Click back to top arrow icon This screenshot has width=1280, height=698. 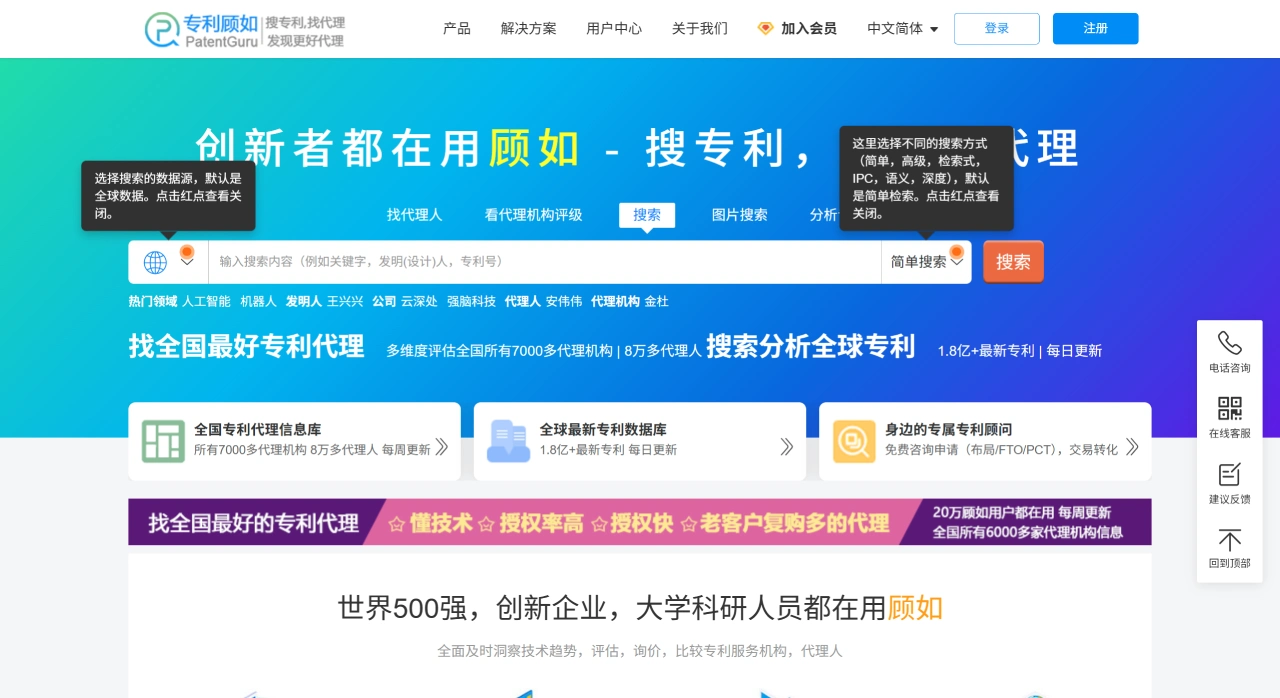1229,540
